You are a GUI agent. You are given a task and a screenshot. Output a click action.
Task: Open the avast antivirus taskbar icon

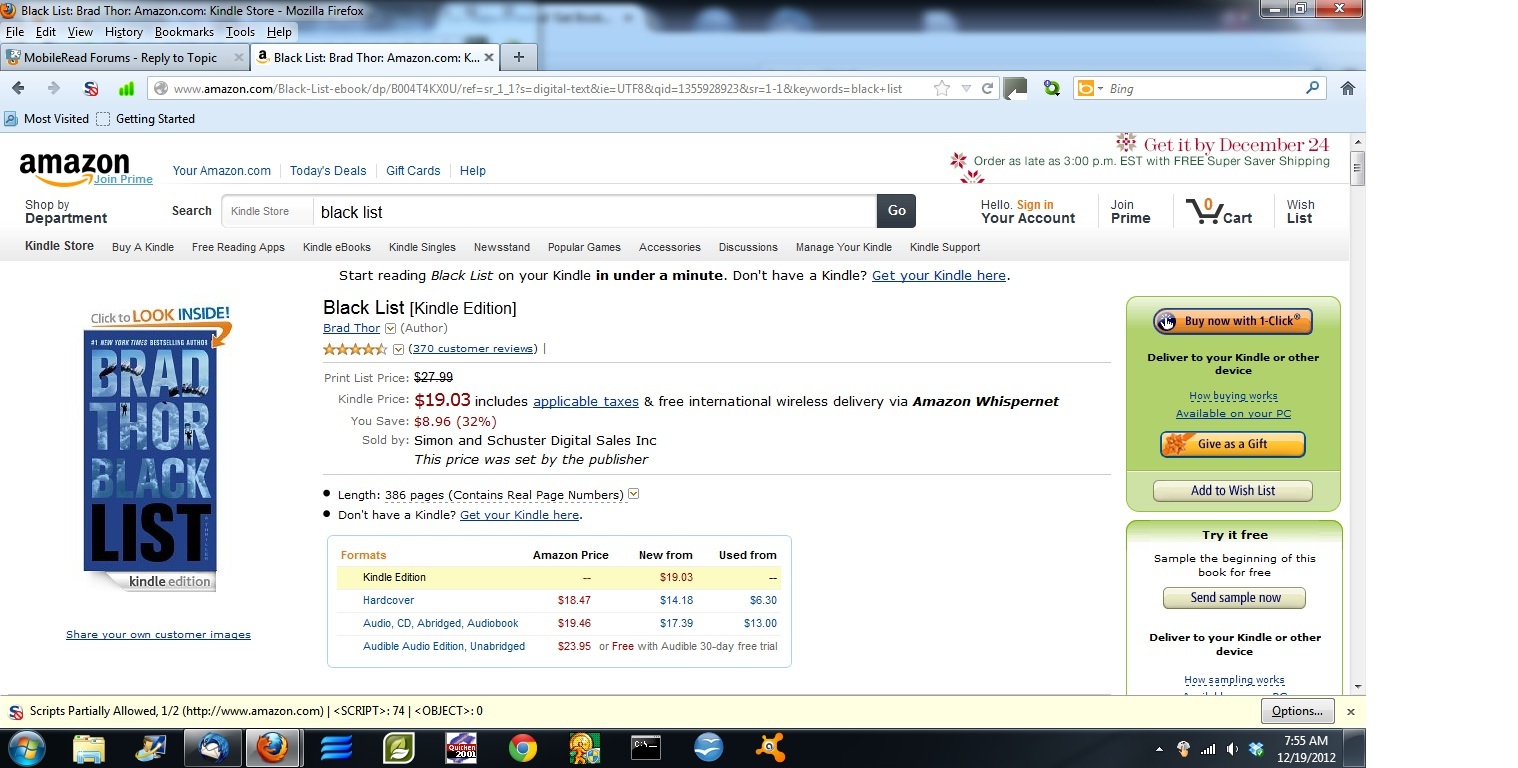click(769, 747)
